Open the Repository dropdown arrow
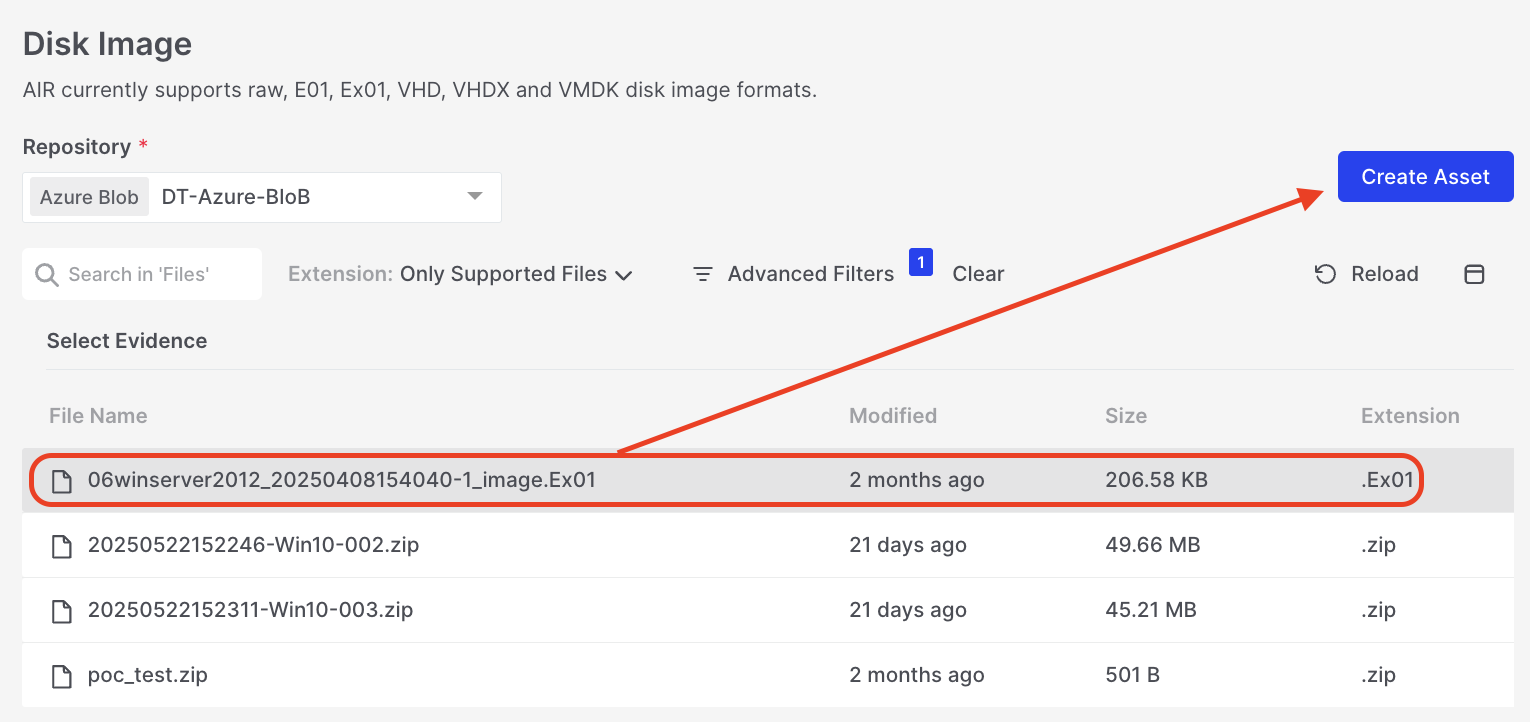 pyautogui.click(x=475, y=197)
